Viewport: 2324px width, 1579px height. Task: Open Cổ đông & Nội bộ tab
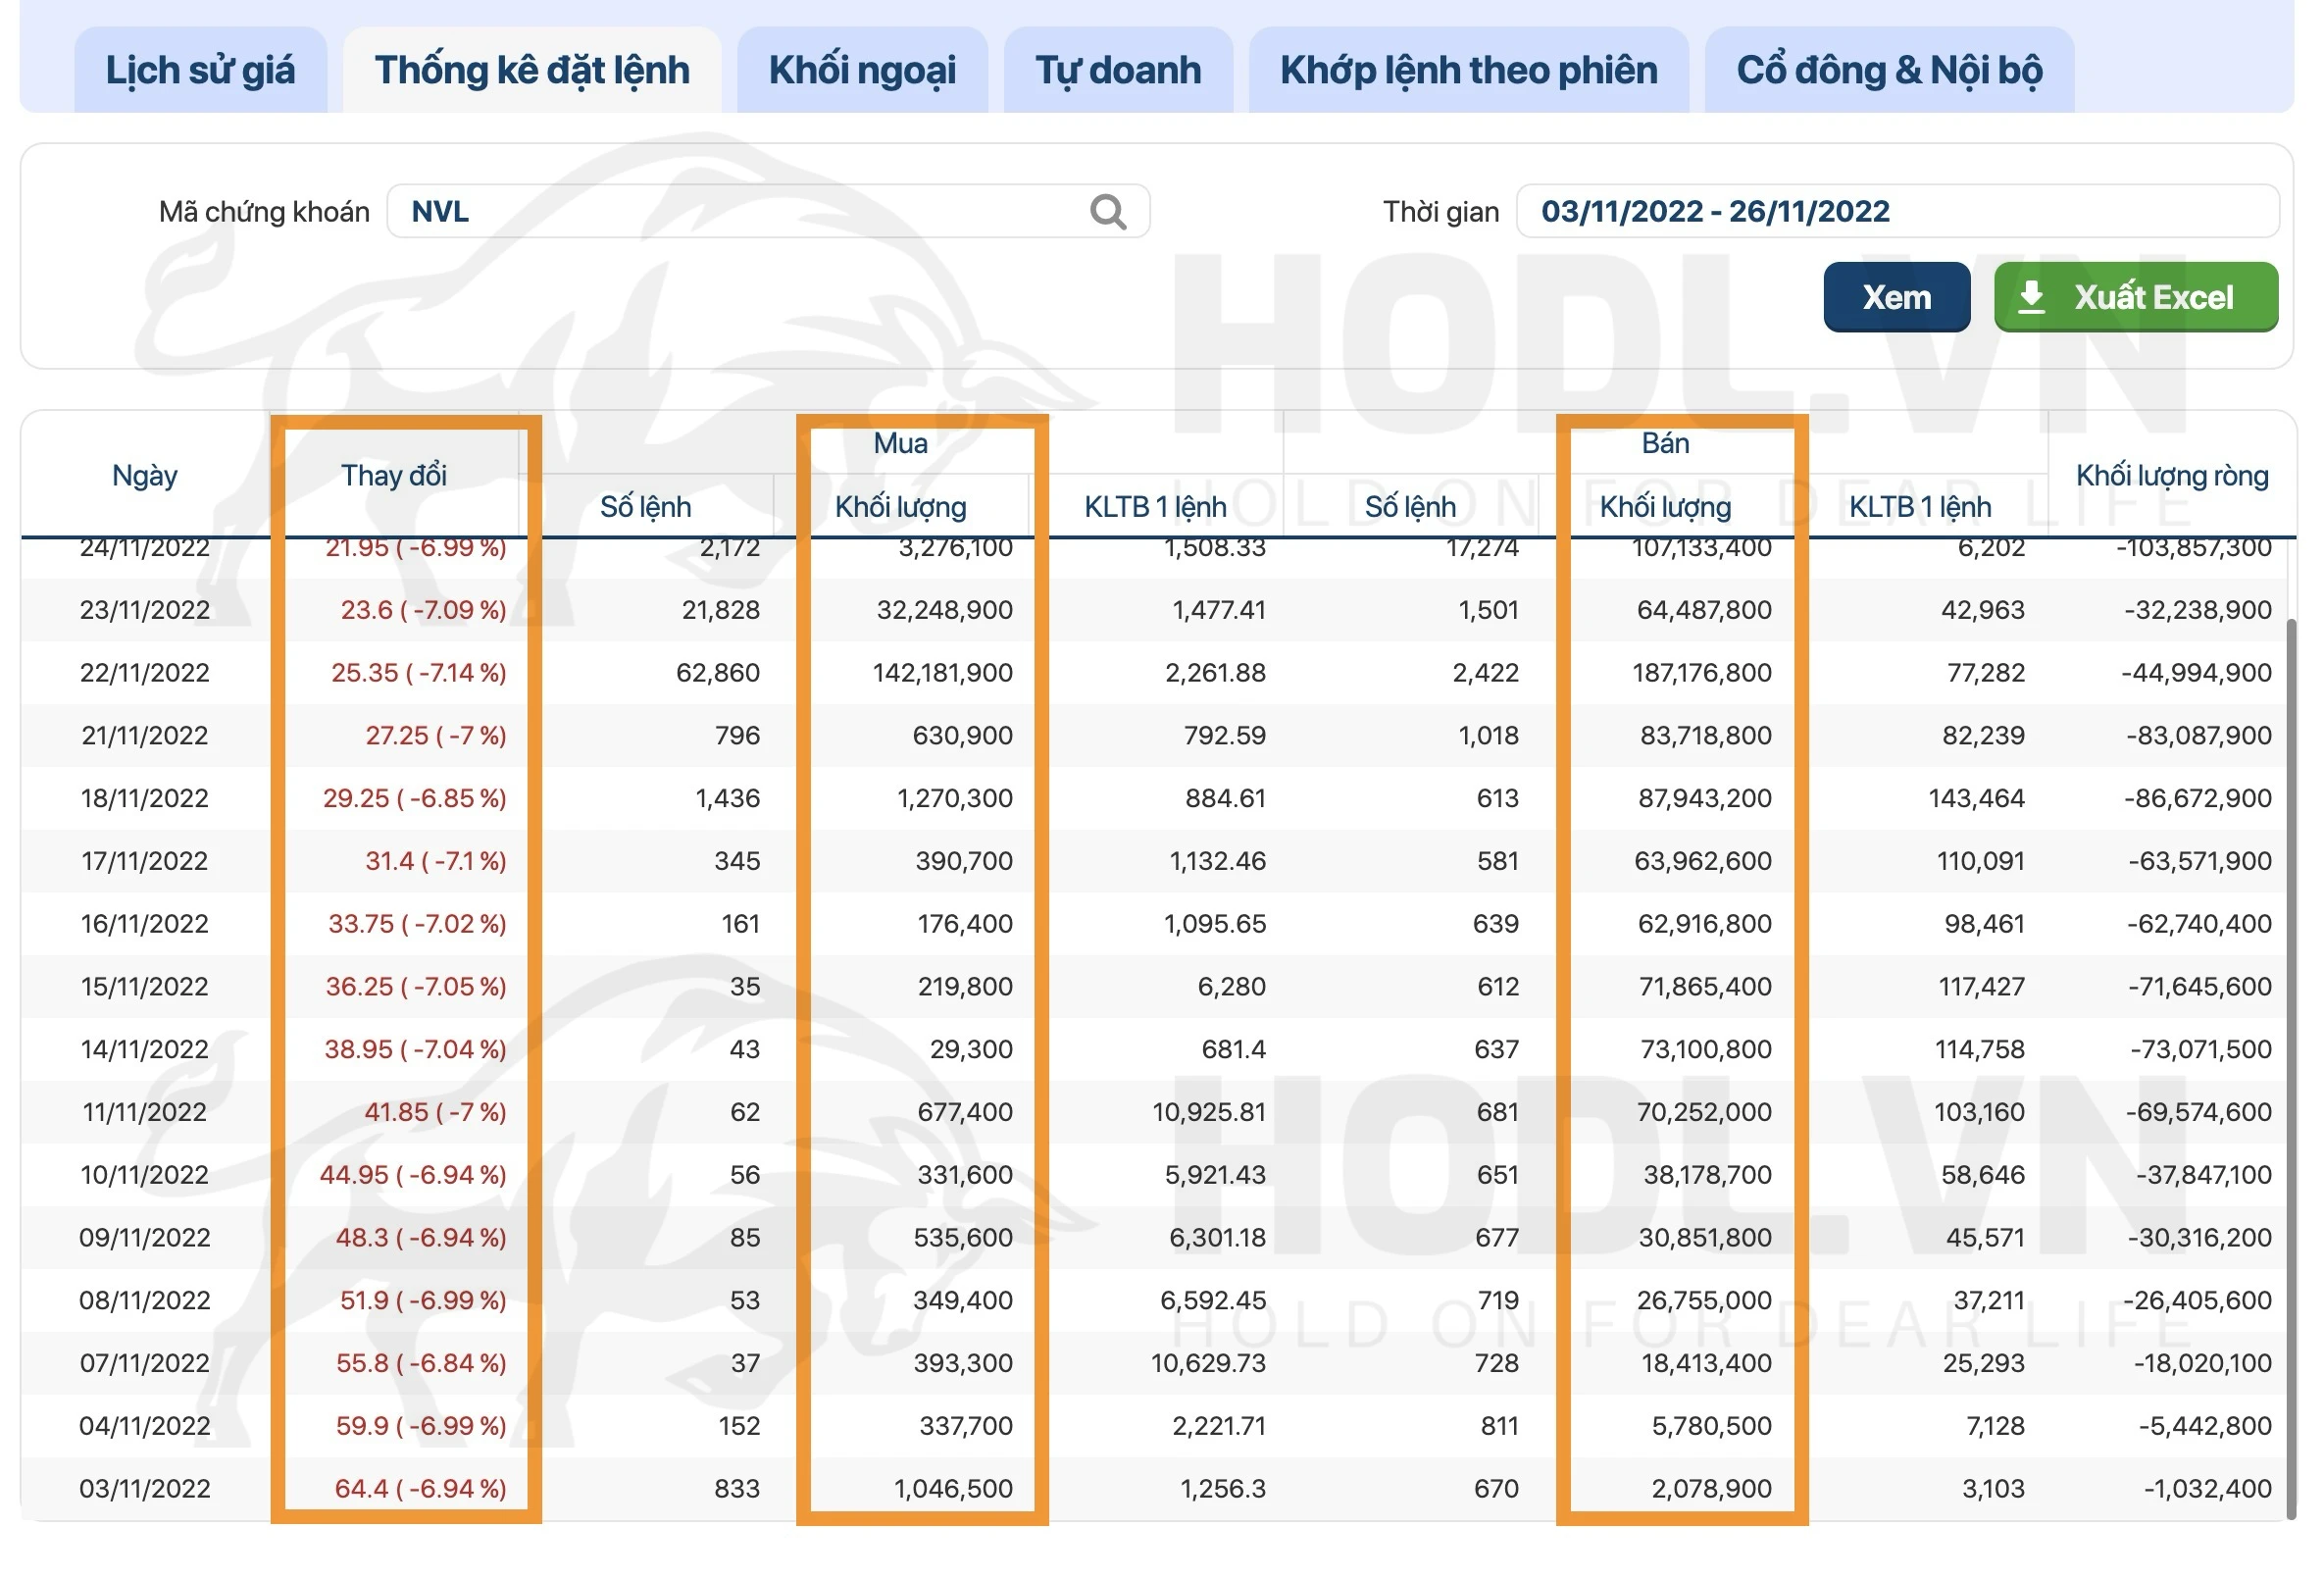pos(1889,70)
